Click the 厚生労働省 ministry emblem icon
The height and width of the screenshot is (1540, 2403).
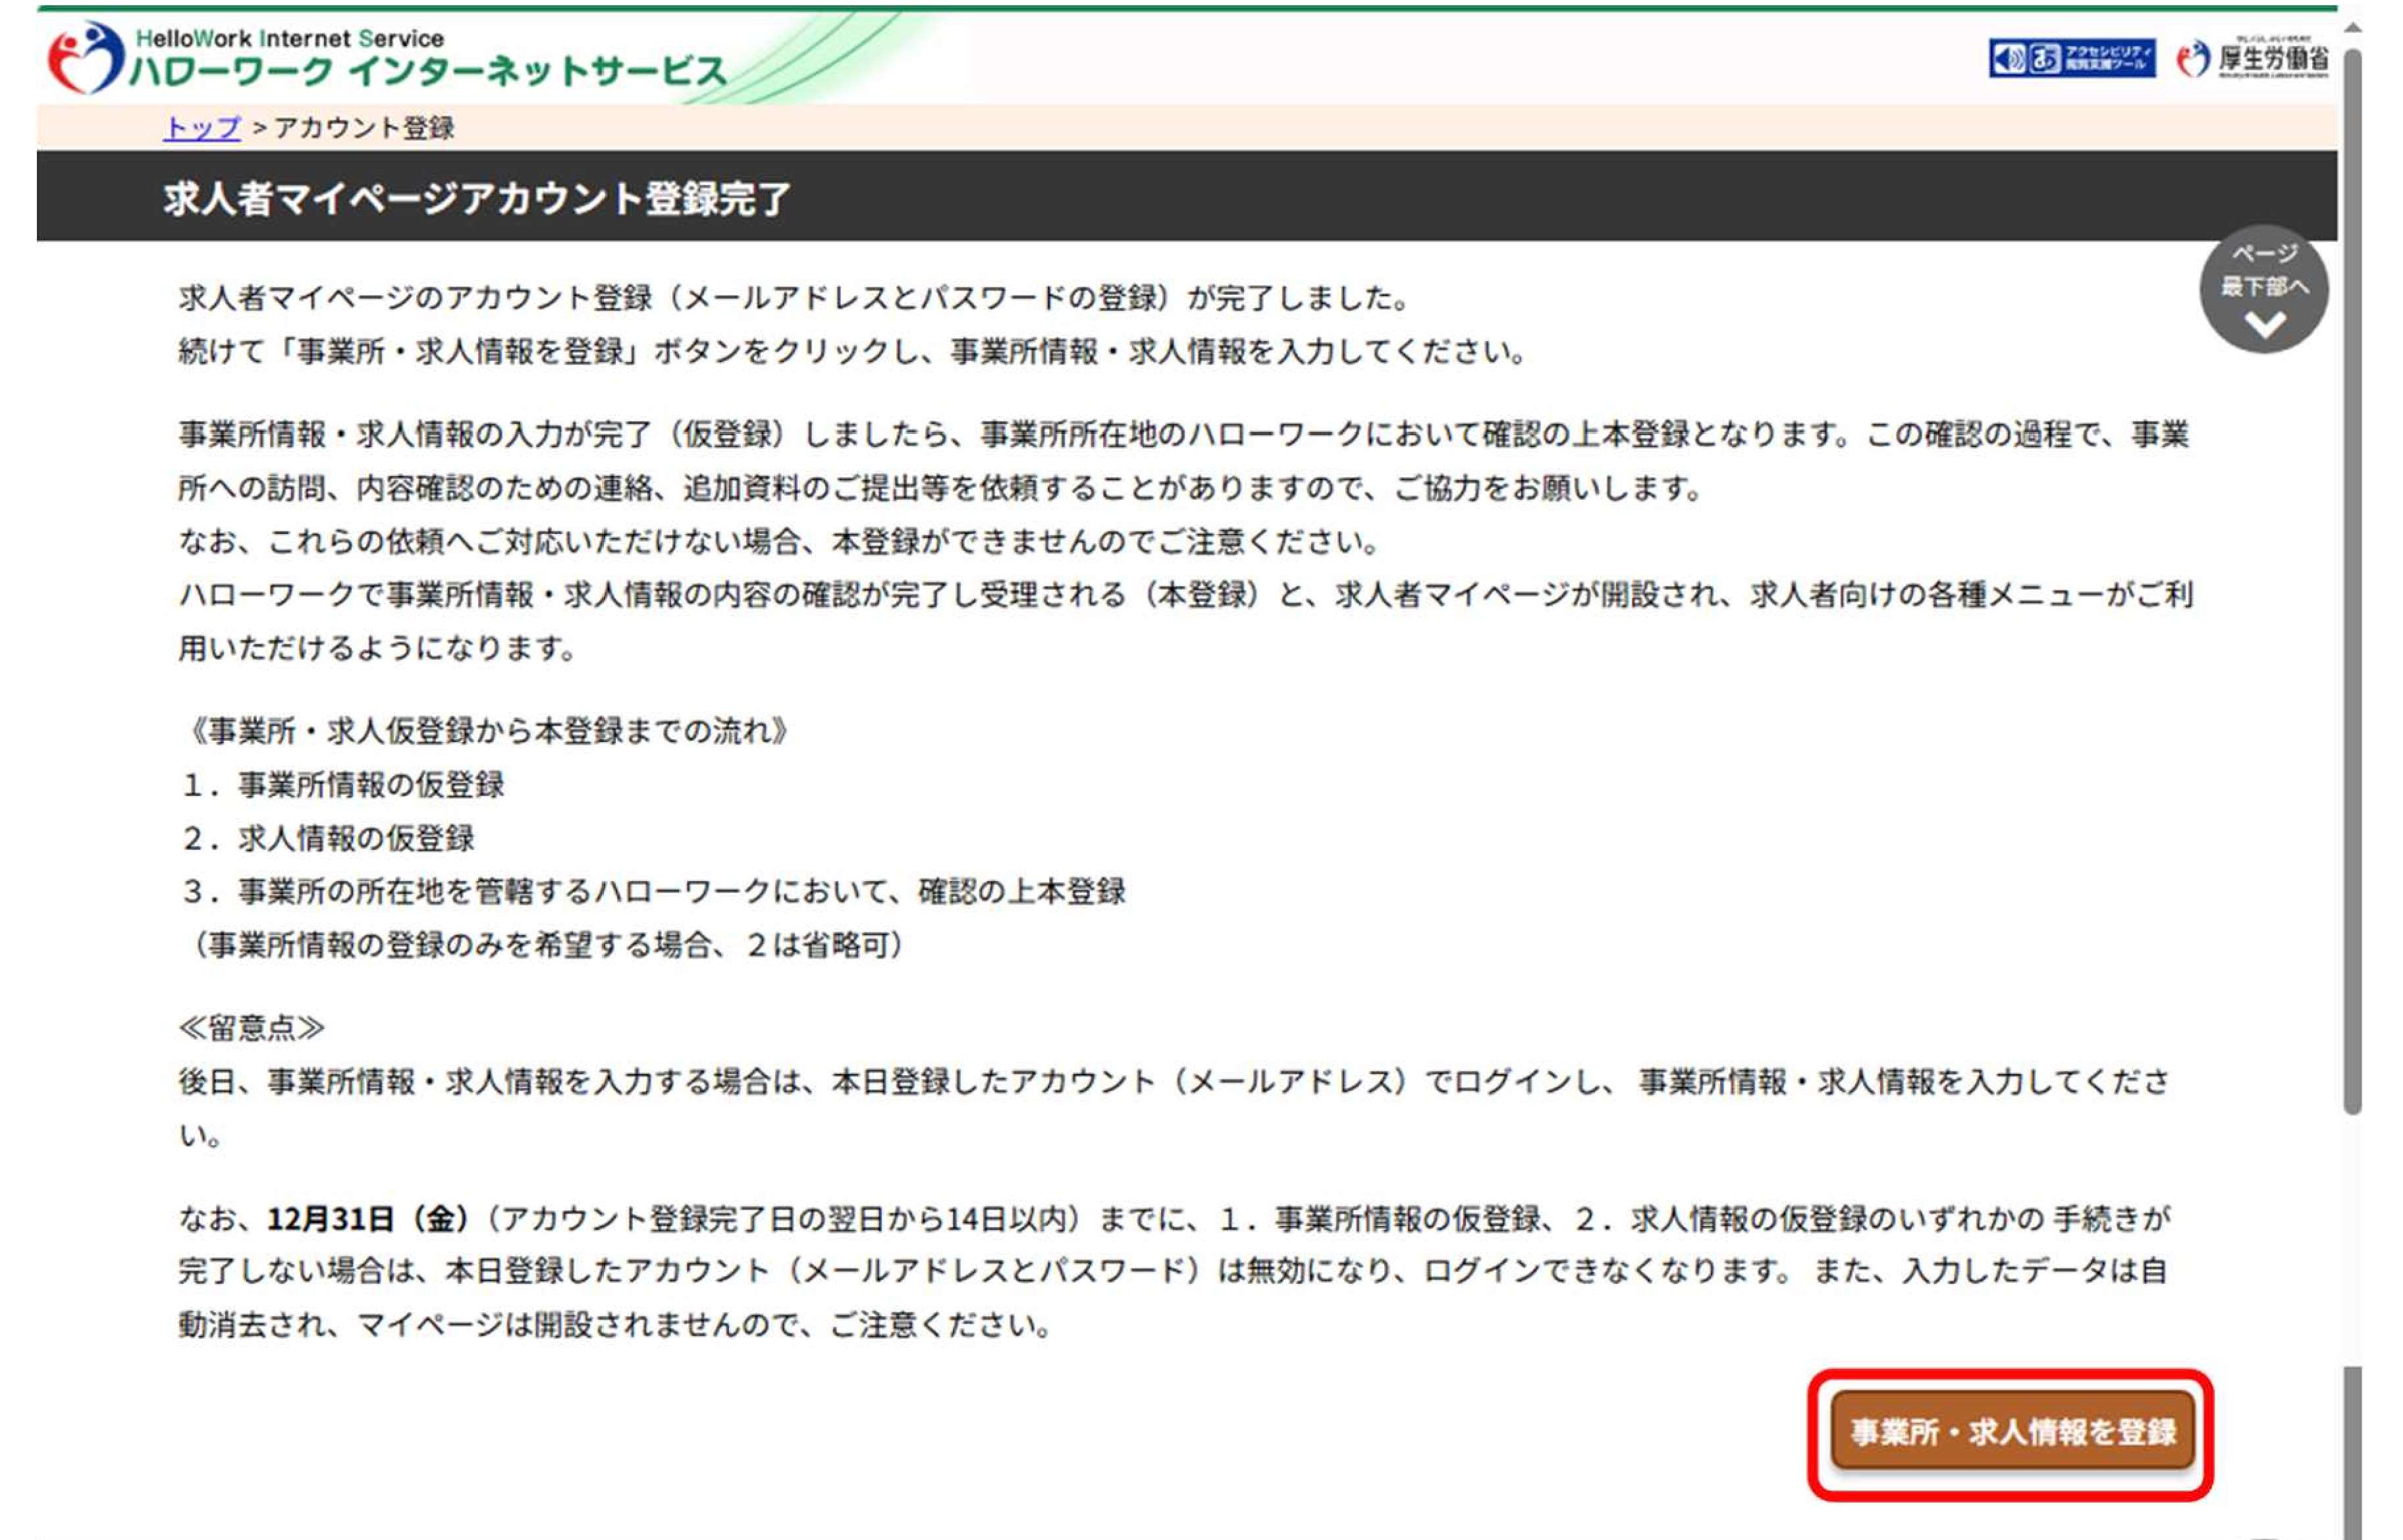(x=2193, y=59)
